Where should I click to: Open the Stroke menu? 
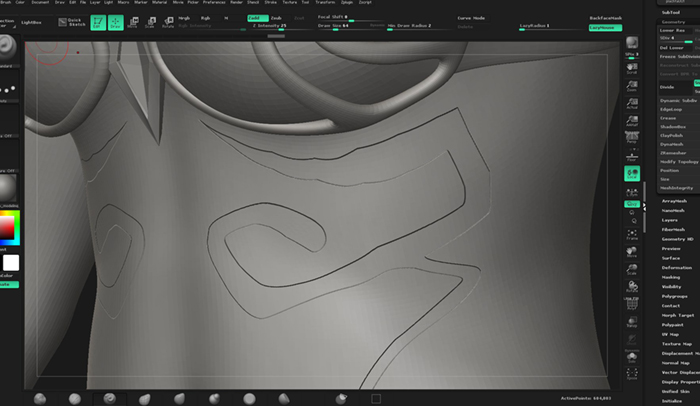pos(271,2)
